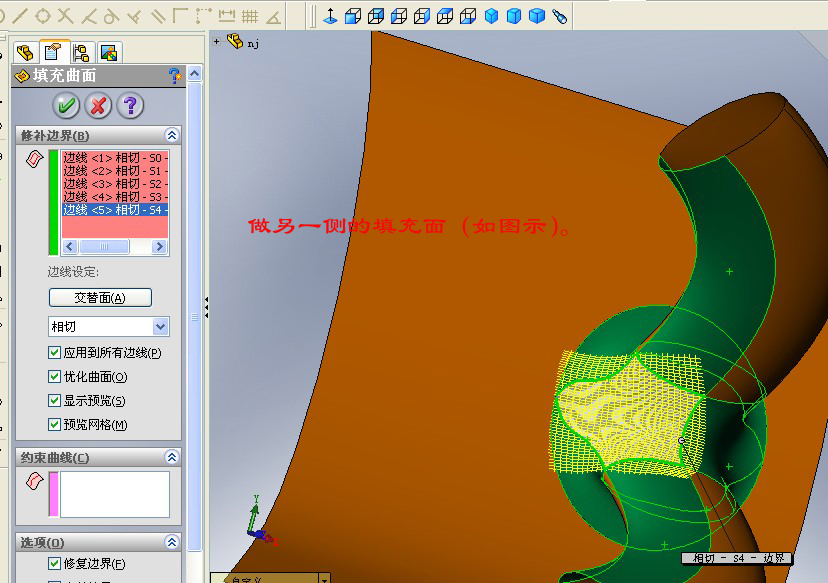The width and height of the screenshot is (828, 583).
Task: Open the colorful render manager tab
Action: tap(109, 52)
